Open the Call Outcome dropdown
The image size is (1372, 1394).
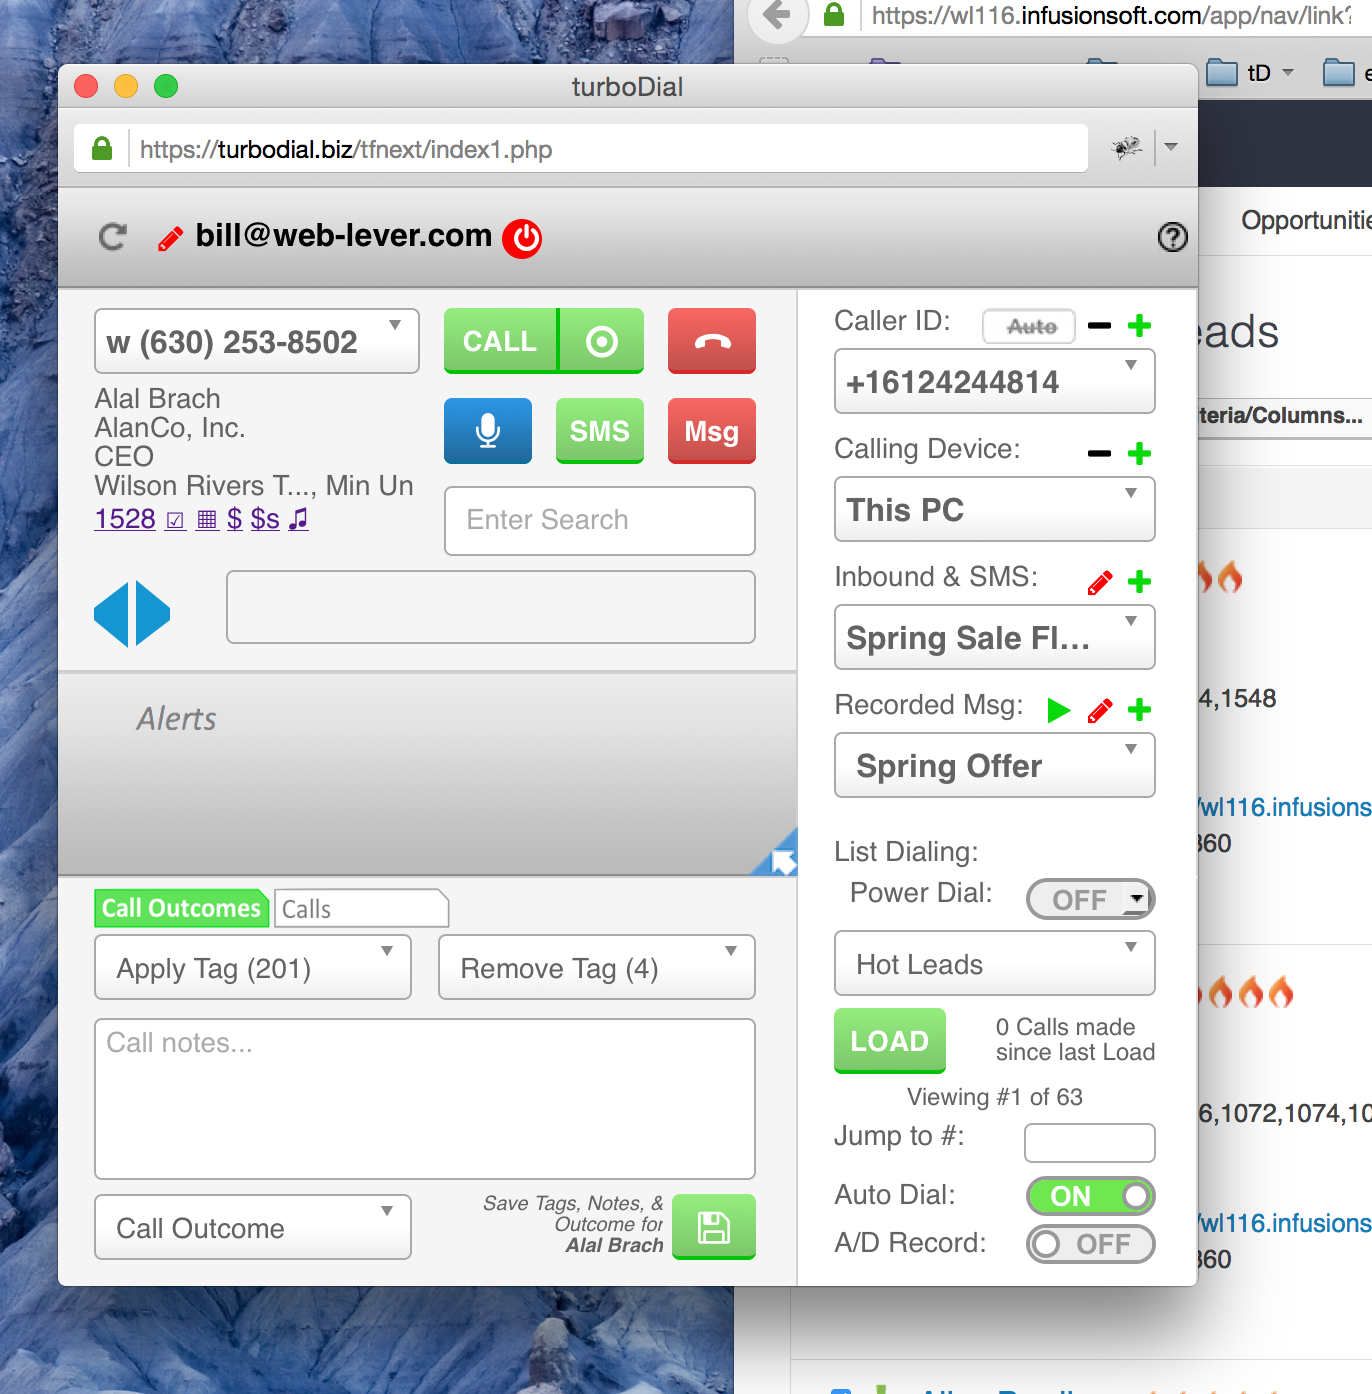tap(253, 1227)
